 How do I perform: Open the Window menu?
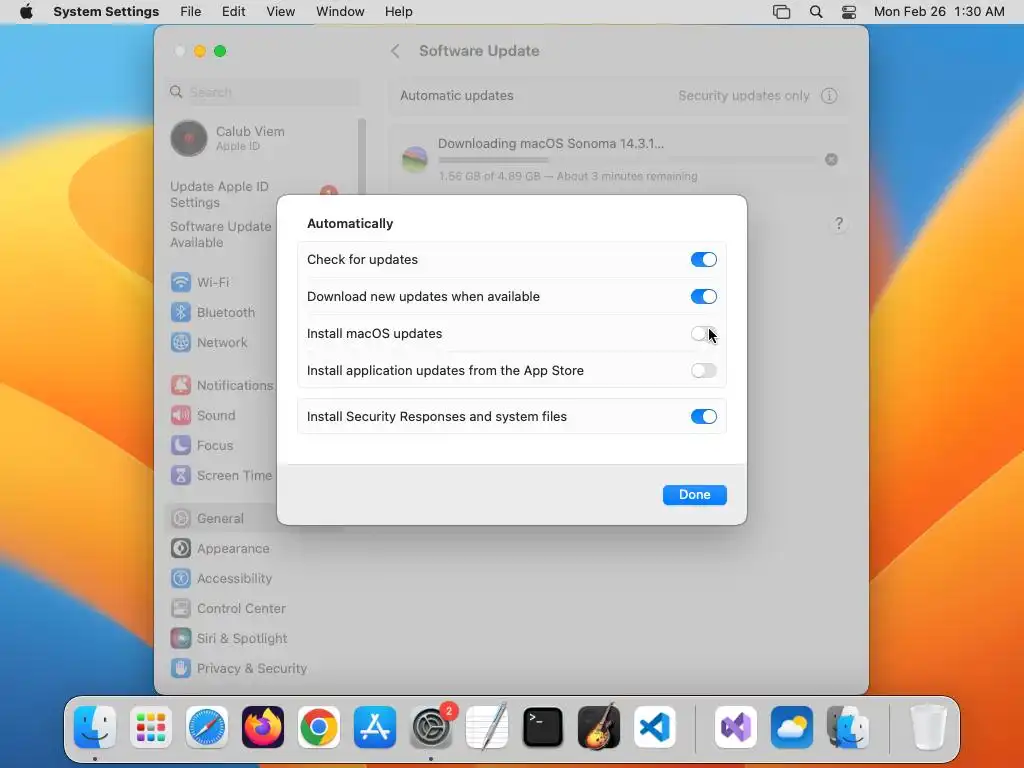coord(340,12)
